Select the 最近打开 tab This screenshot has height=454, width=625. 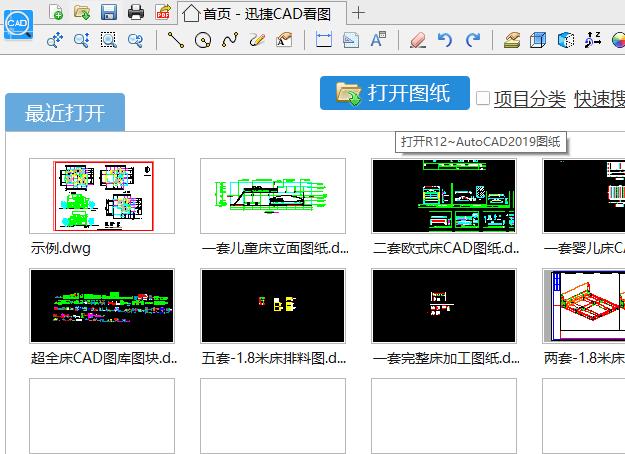tap(65, 112)
